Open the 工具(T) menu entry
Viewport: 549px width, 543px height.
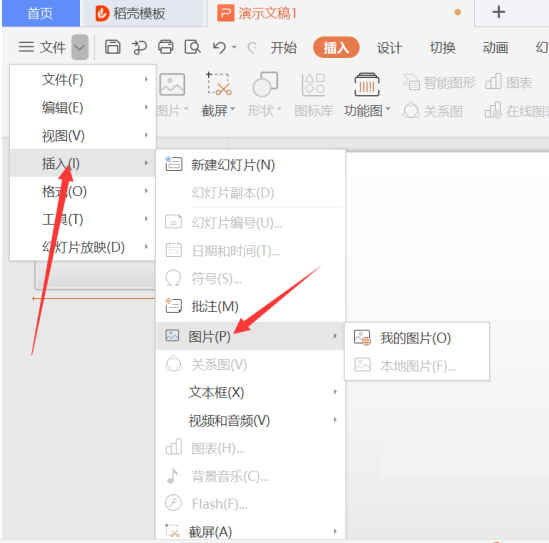pos(83,219)
